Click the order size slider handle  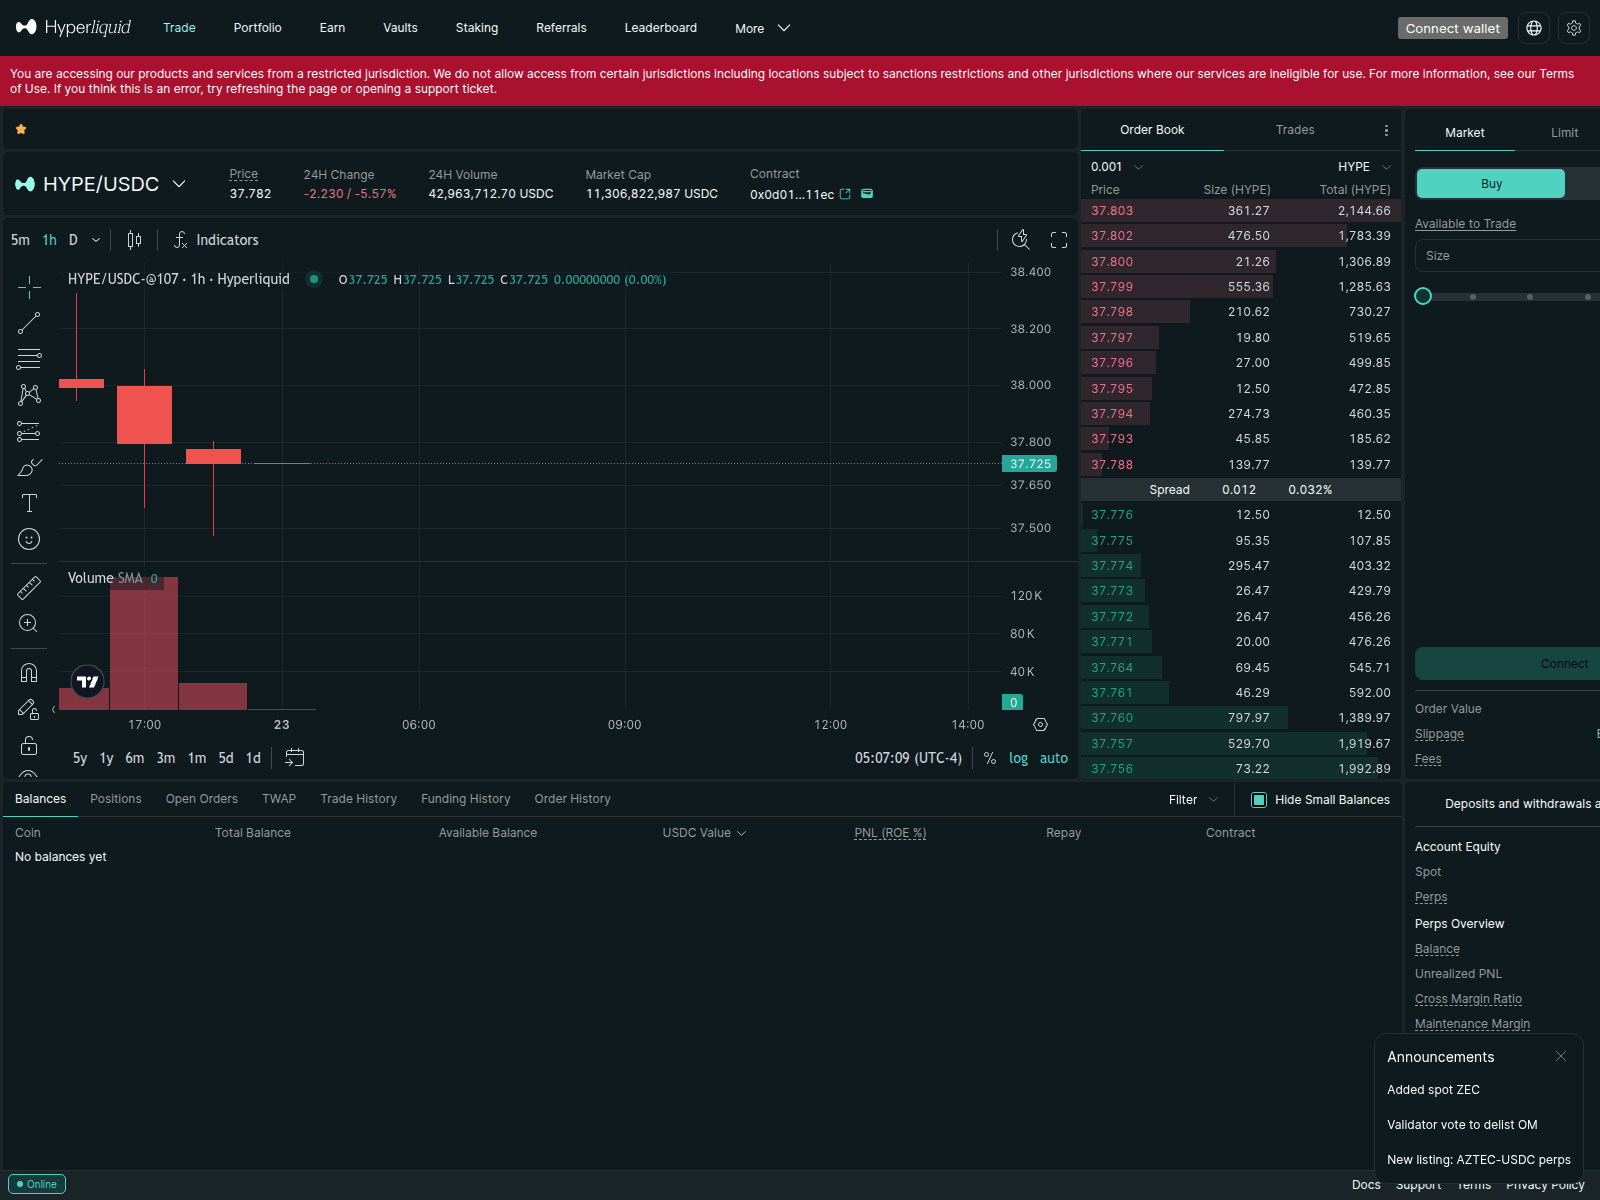click(x=1423, y=296)
